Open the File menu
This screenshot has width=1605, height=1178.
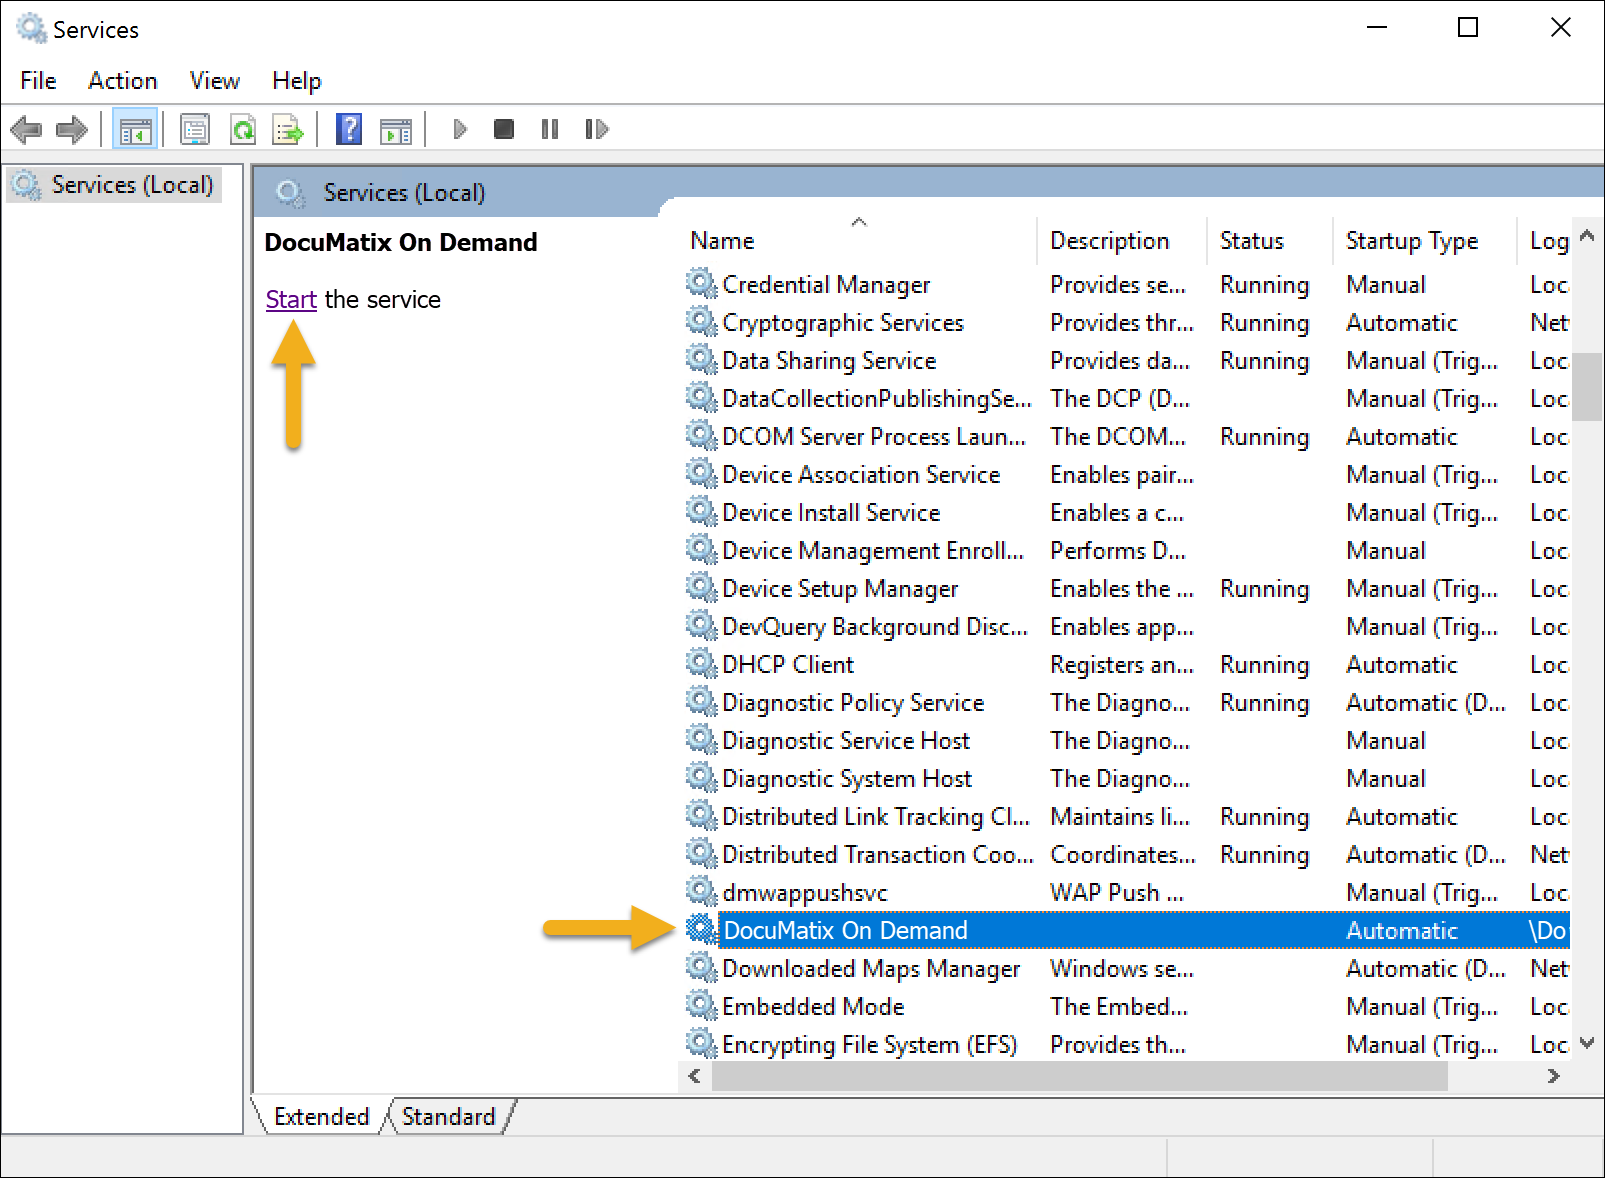(x=38, y=81)
